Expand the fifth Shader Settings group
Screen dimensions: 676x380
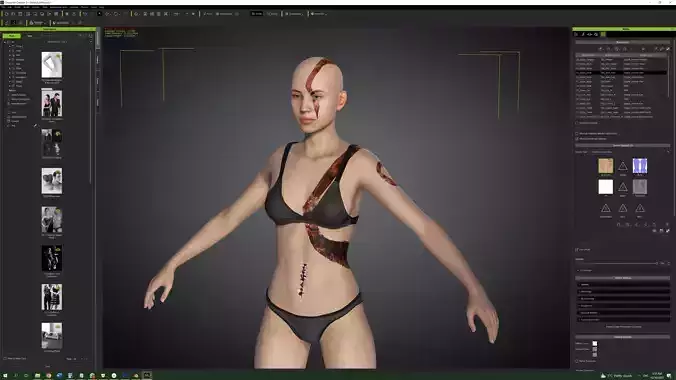coord(623,312)
